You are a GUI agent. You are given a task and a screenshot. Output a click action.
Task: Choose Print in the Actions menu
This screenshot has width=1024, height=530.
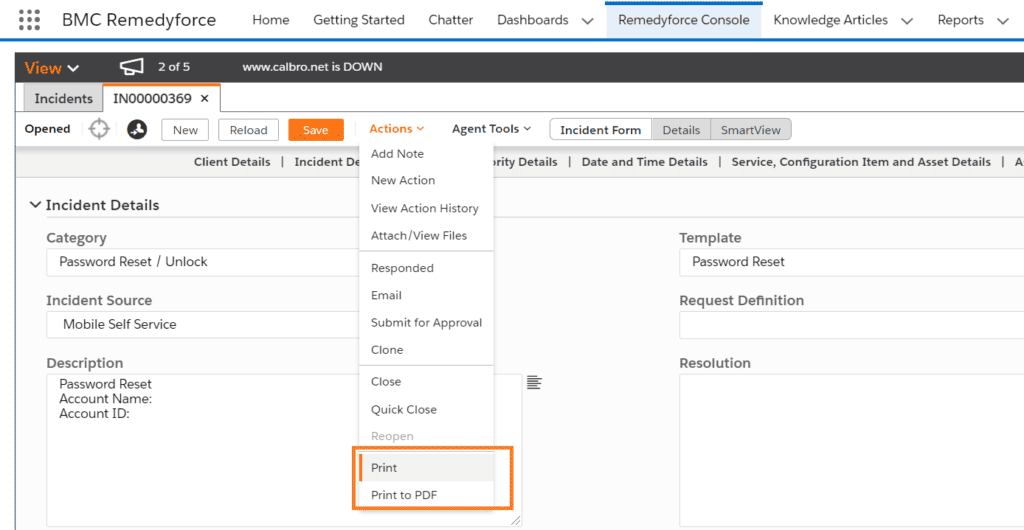pyautogui.click(x=426, y=468)
